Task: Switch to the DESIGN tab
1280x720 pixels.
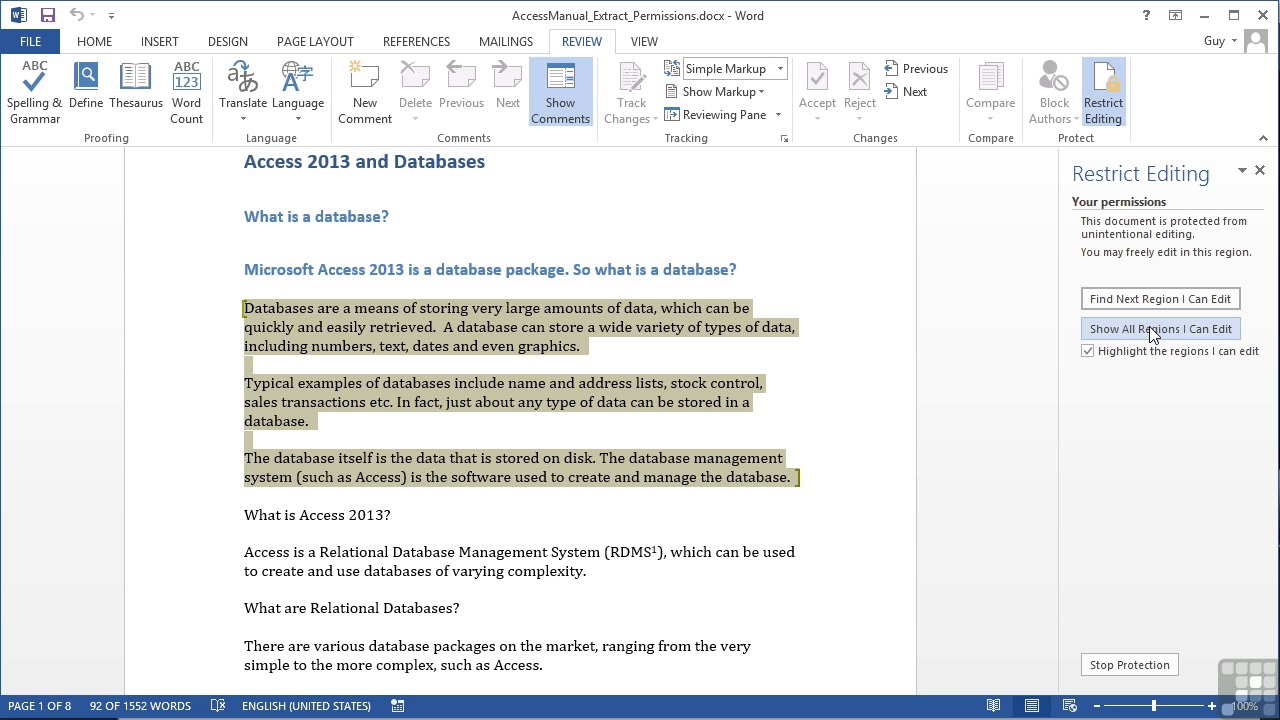Action: click(x=228, y=41)
